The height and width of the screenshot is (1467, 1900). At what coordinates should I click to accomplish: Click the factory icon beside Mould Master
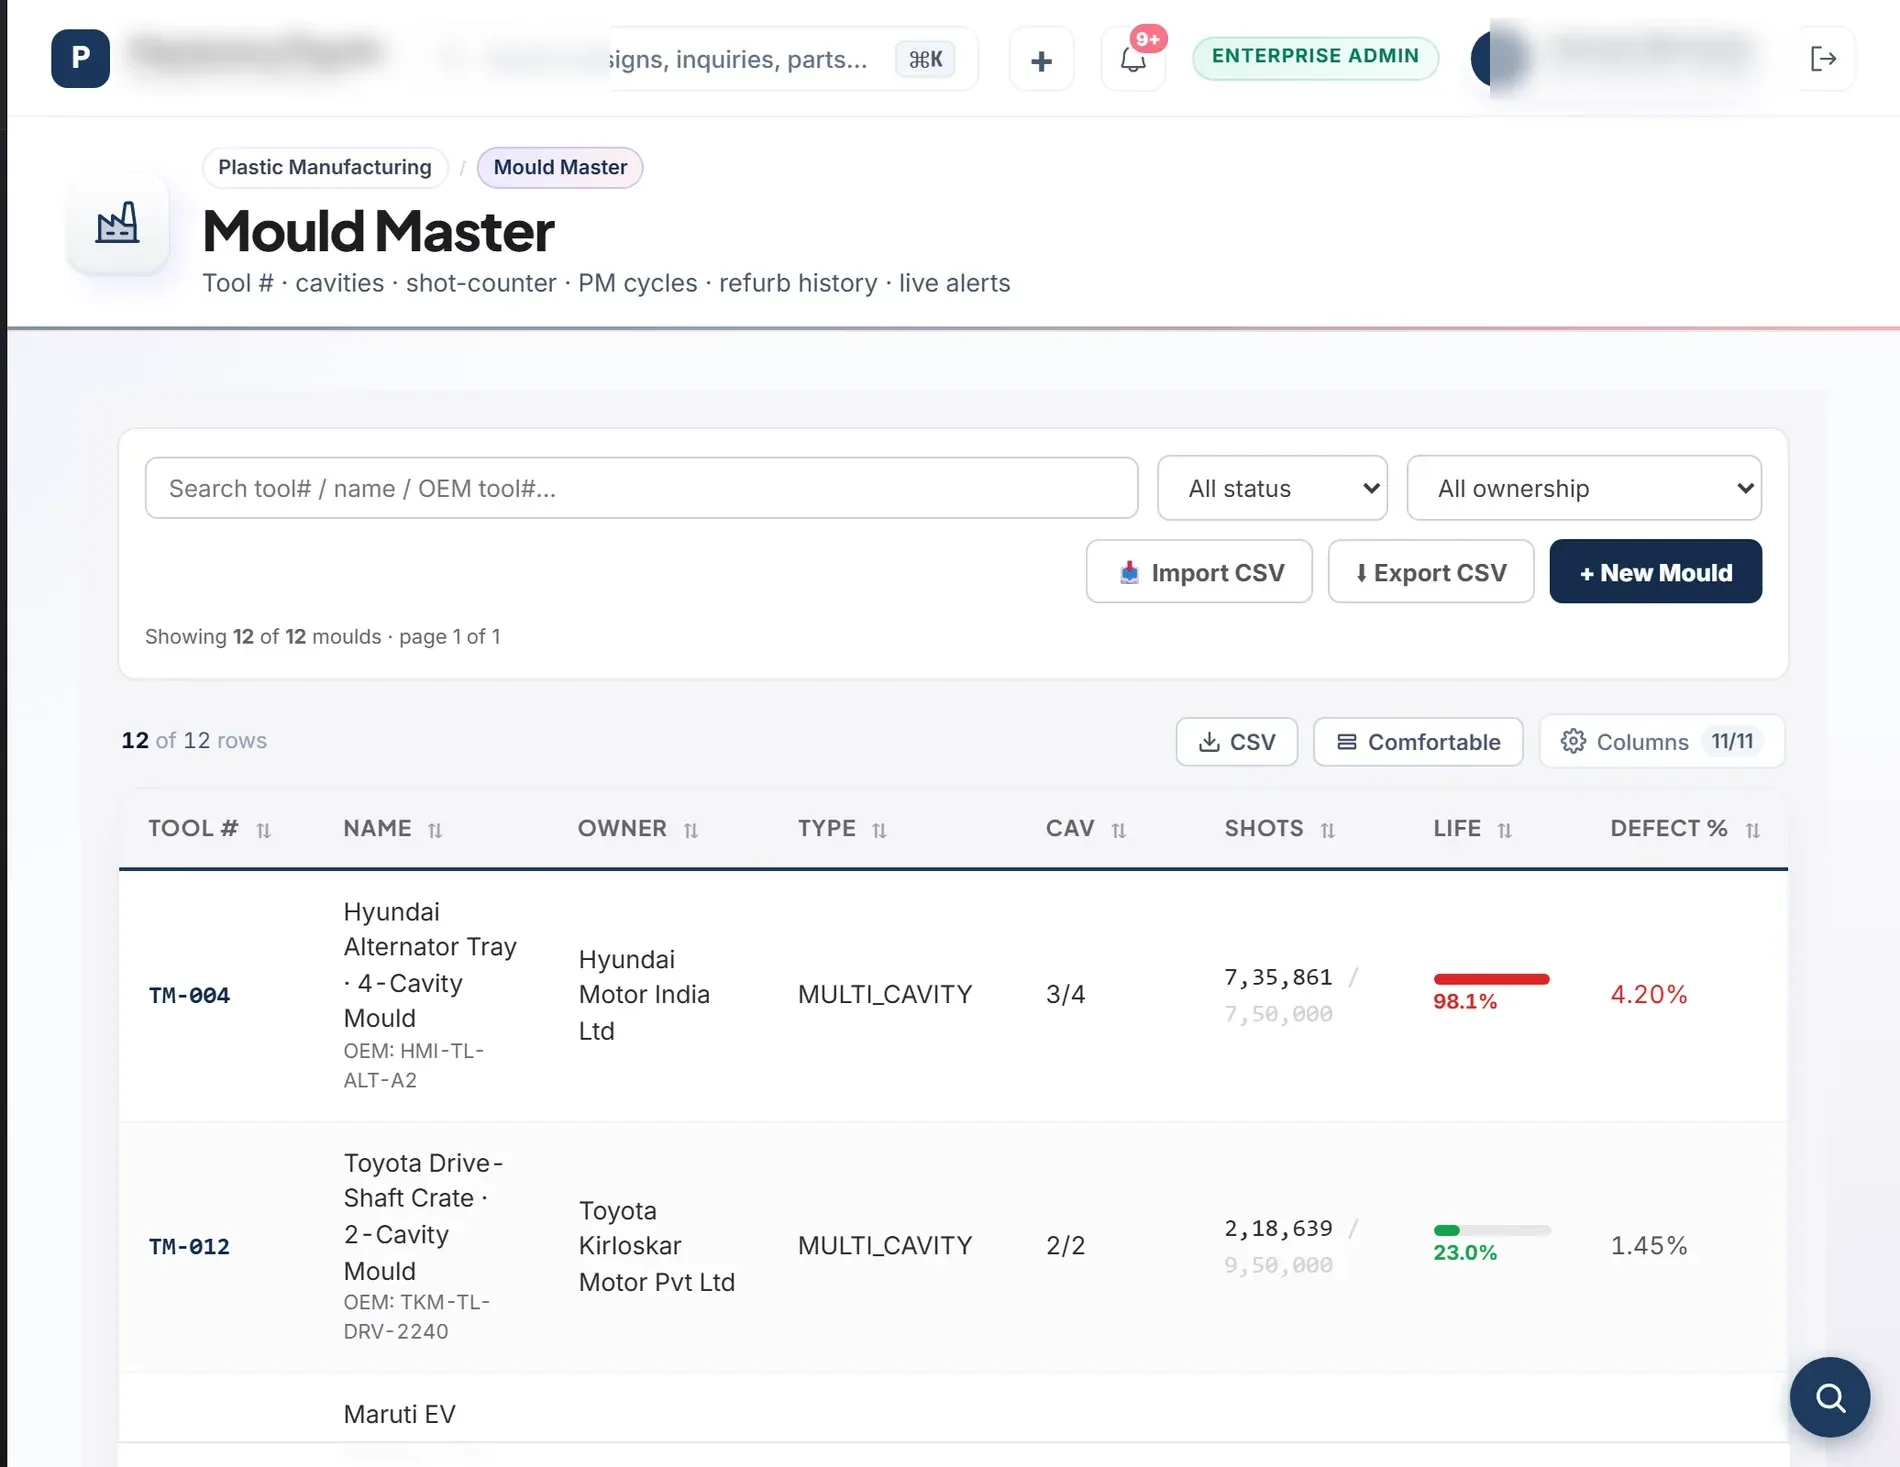(x=117, y=224)
